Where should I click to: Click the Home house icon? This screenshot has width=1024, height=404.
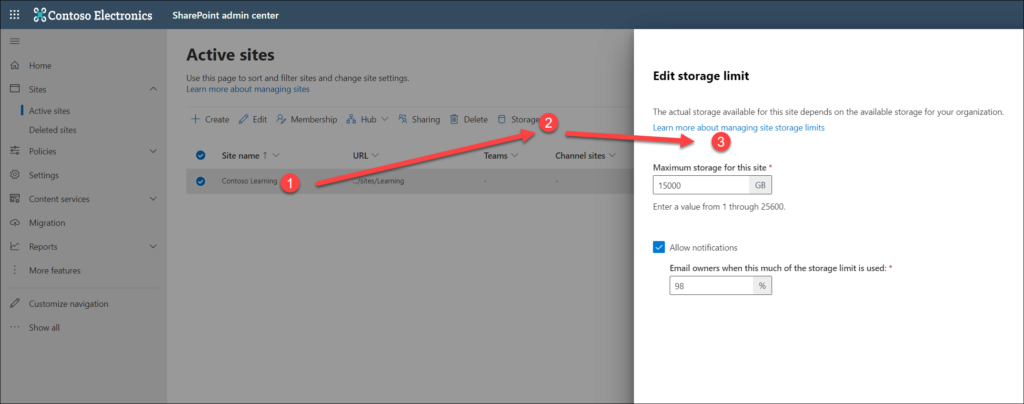tap(14, 65)
